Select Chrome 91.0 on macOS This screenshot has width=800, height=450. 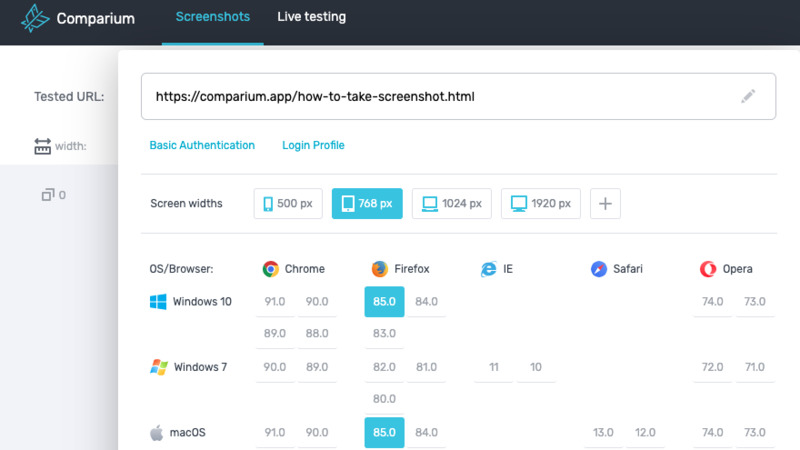coord(274,433)
